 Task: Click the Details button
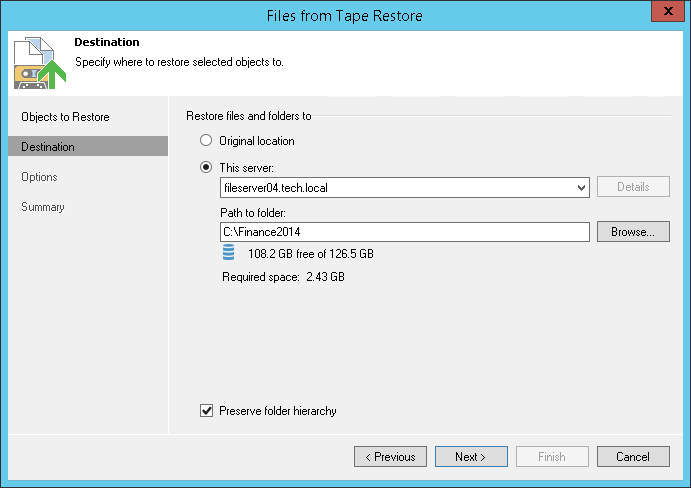coord(633,187)
